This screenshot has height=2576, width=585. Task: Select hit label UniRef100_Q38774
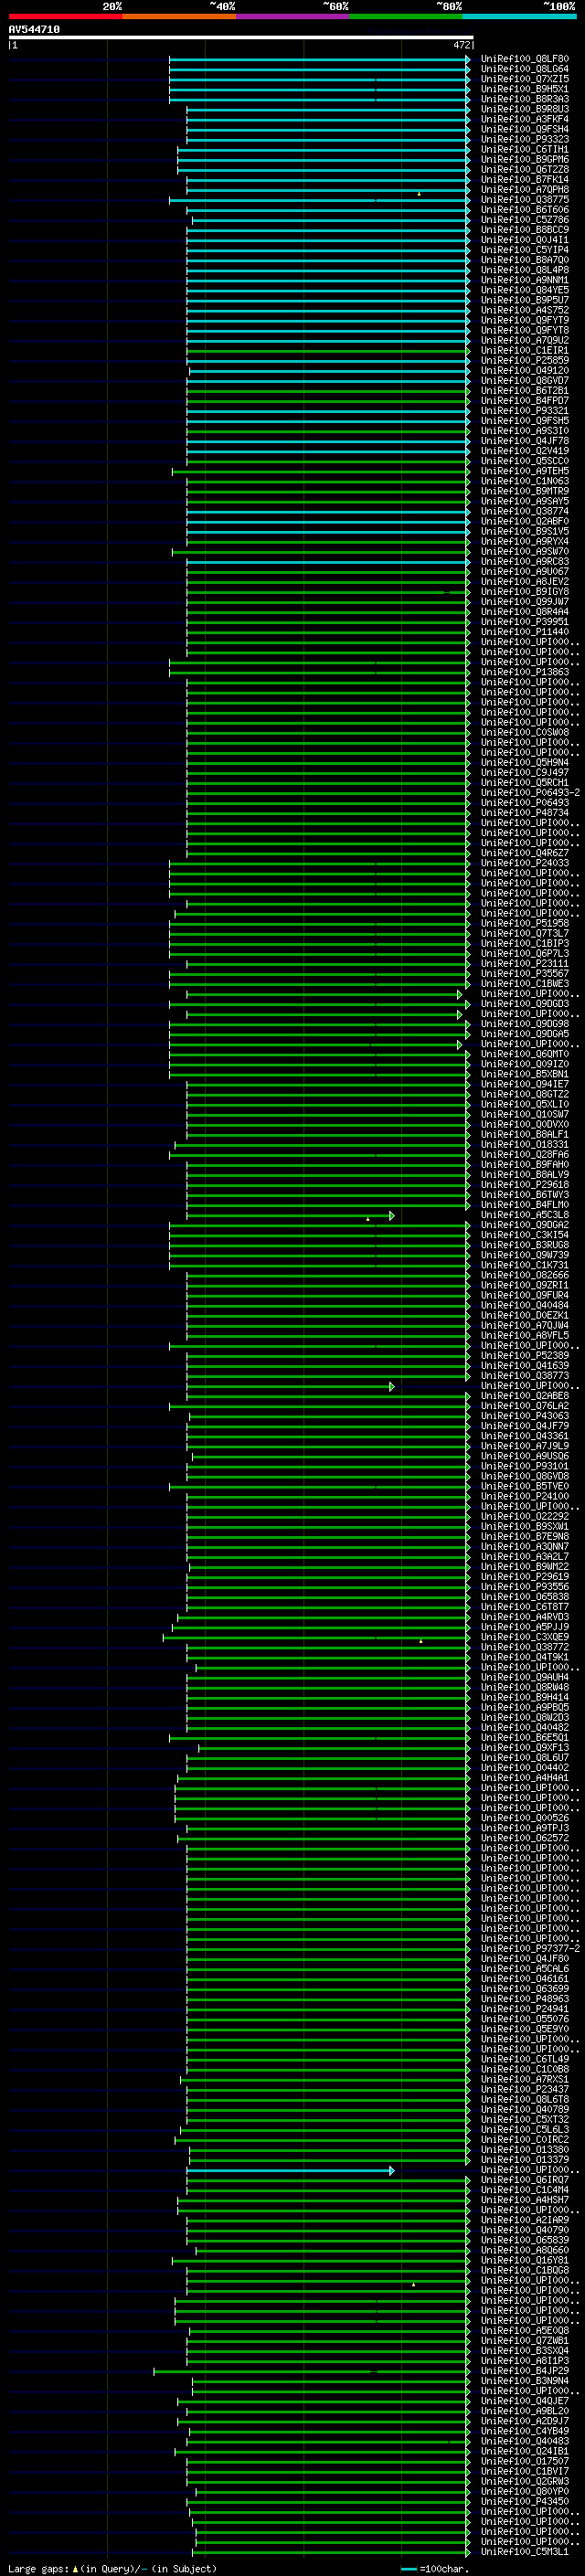[525, 511]
